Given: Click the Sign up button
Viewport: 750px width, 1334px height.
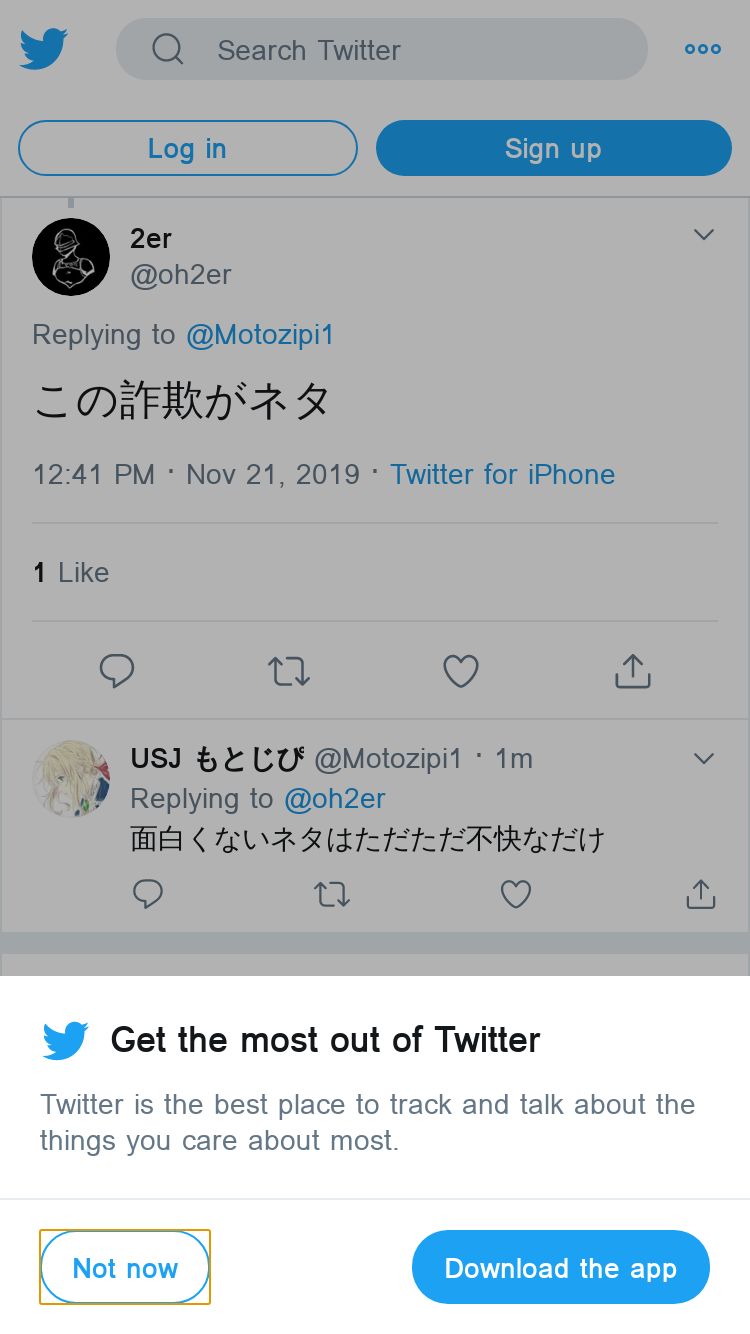Looking at the screenshot, I should point(554,148).
